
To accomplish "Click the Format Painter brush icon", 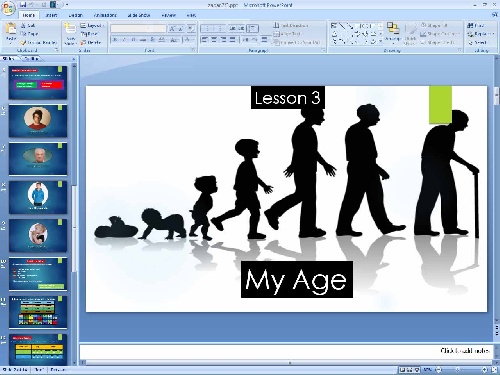I will coord(23,43).
